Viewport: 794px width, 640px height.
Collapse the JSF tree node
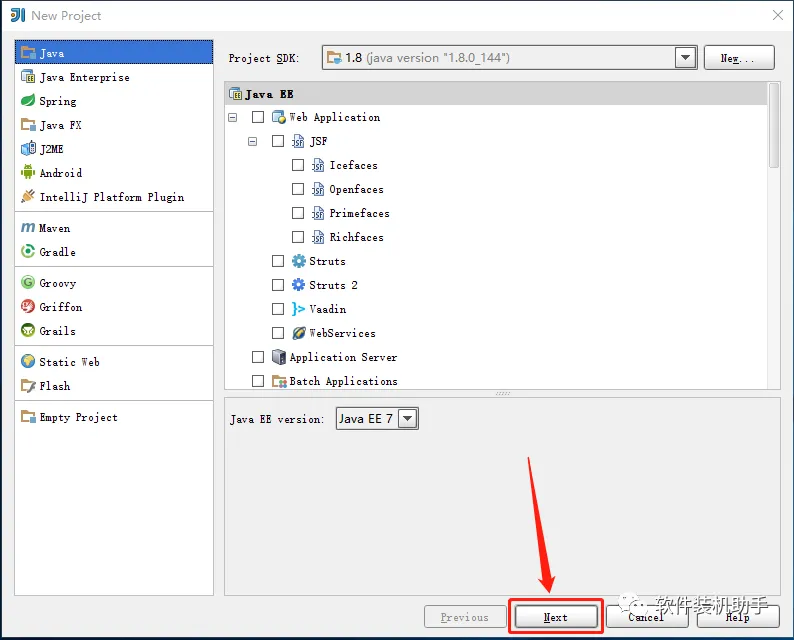tap(253, 141)
